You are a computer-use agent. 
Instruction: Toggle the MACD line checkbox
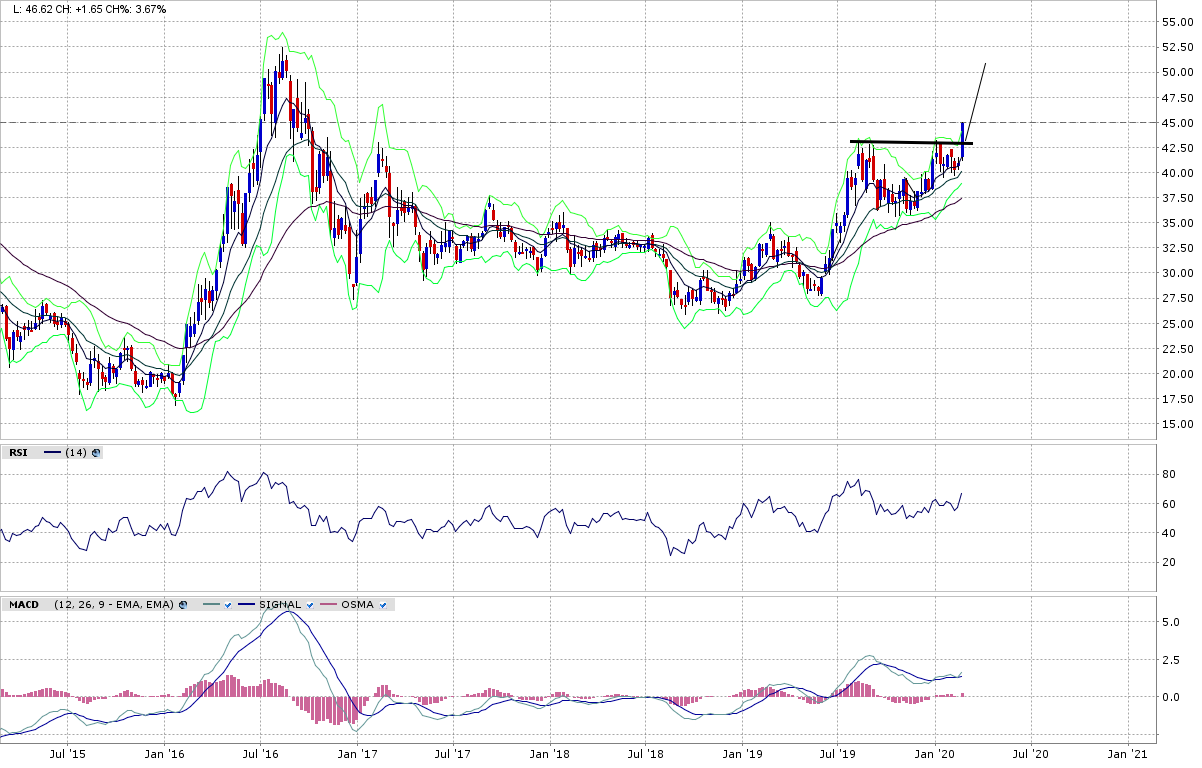pyautogui.click(x=228, y=605)
